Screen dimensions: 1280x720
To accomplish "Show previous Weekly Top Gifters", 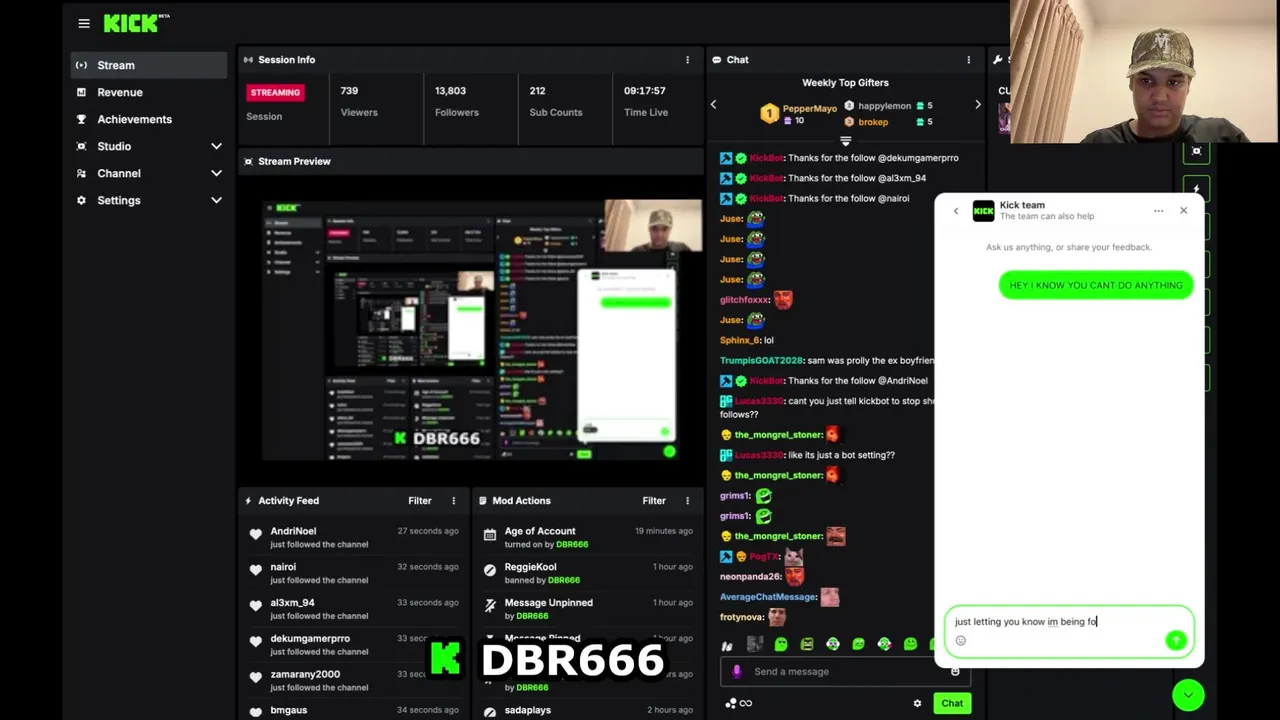I will [x=713, y=104].
